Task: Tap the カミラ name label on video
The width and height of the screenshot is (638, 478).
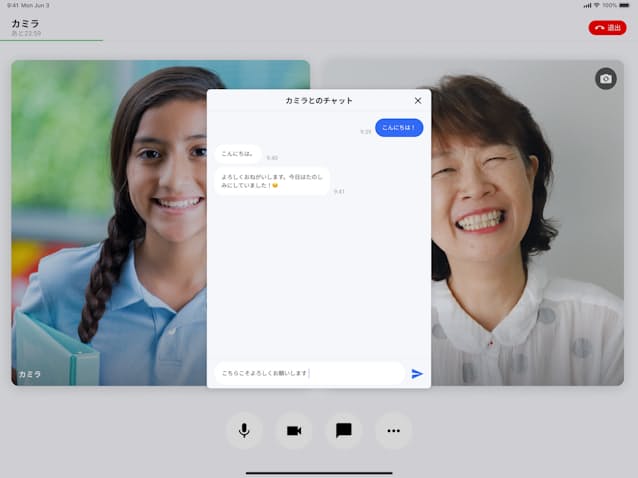Action: (30, 374)
